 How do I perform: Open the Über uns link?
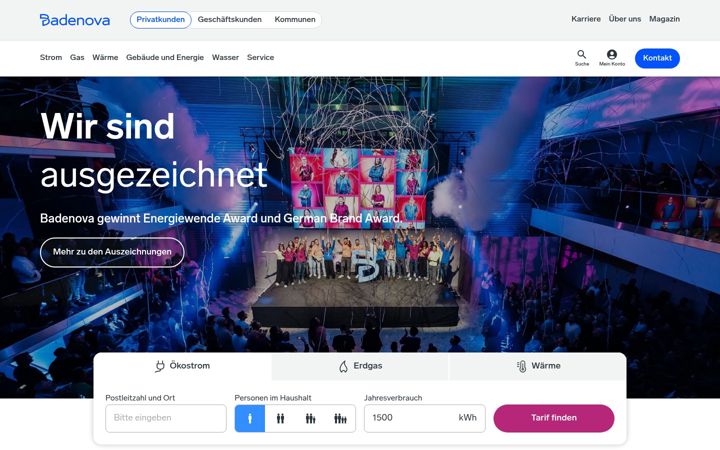[624, 19]
